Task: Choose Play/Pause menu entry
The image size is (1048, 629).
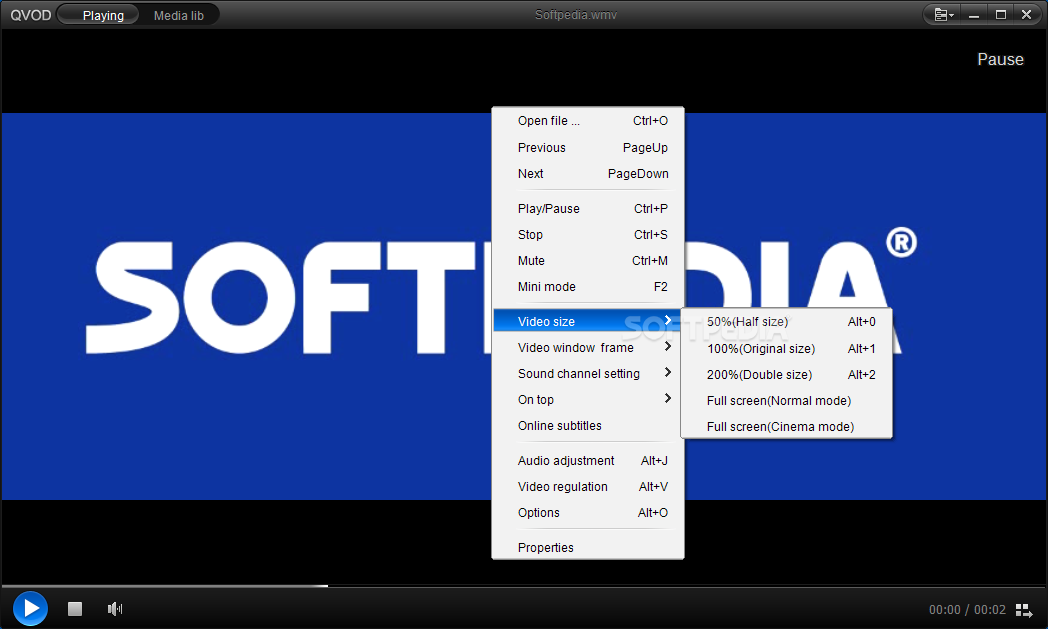Action: [x=588, y=209]
